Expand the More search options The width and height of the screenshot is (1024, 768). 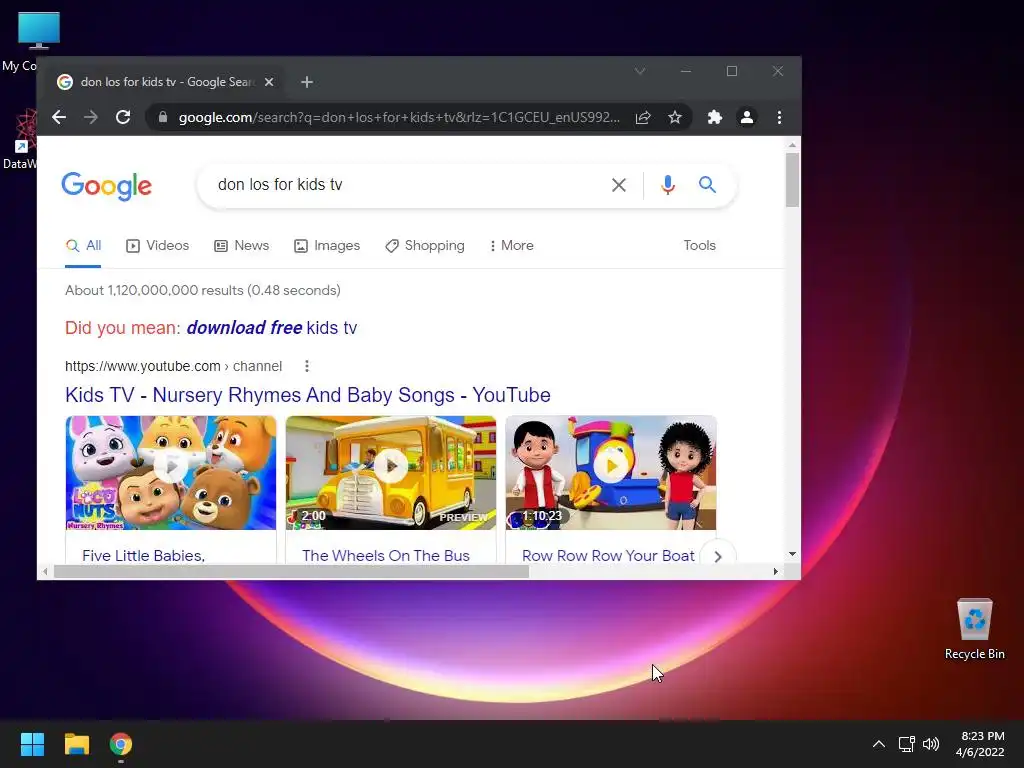(x=511, y=246)
